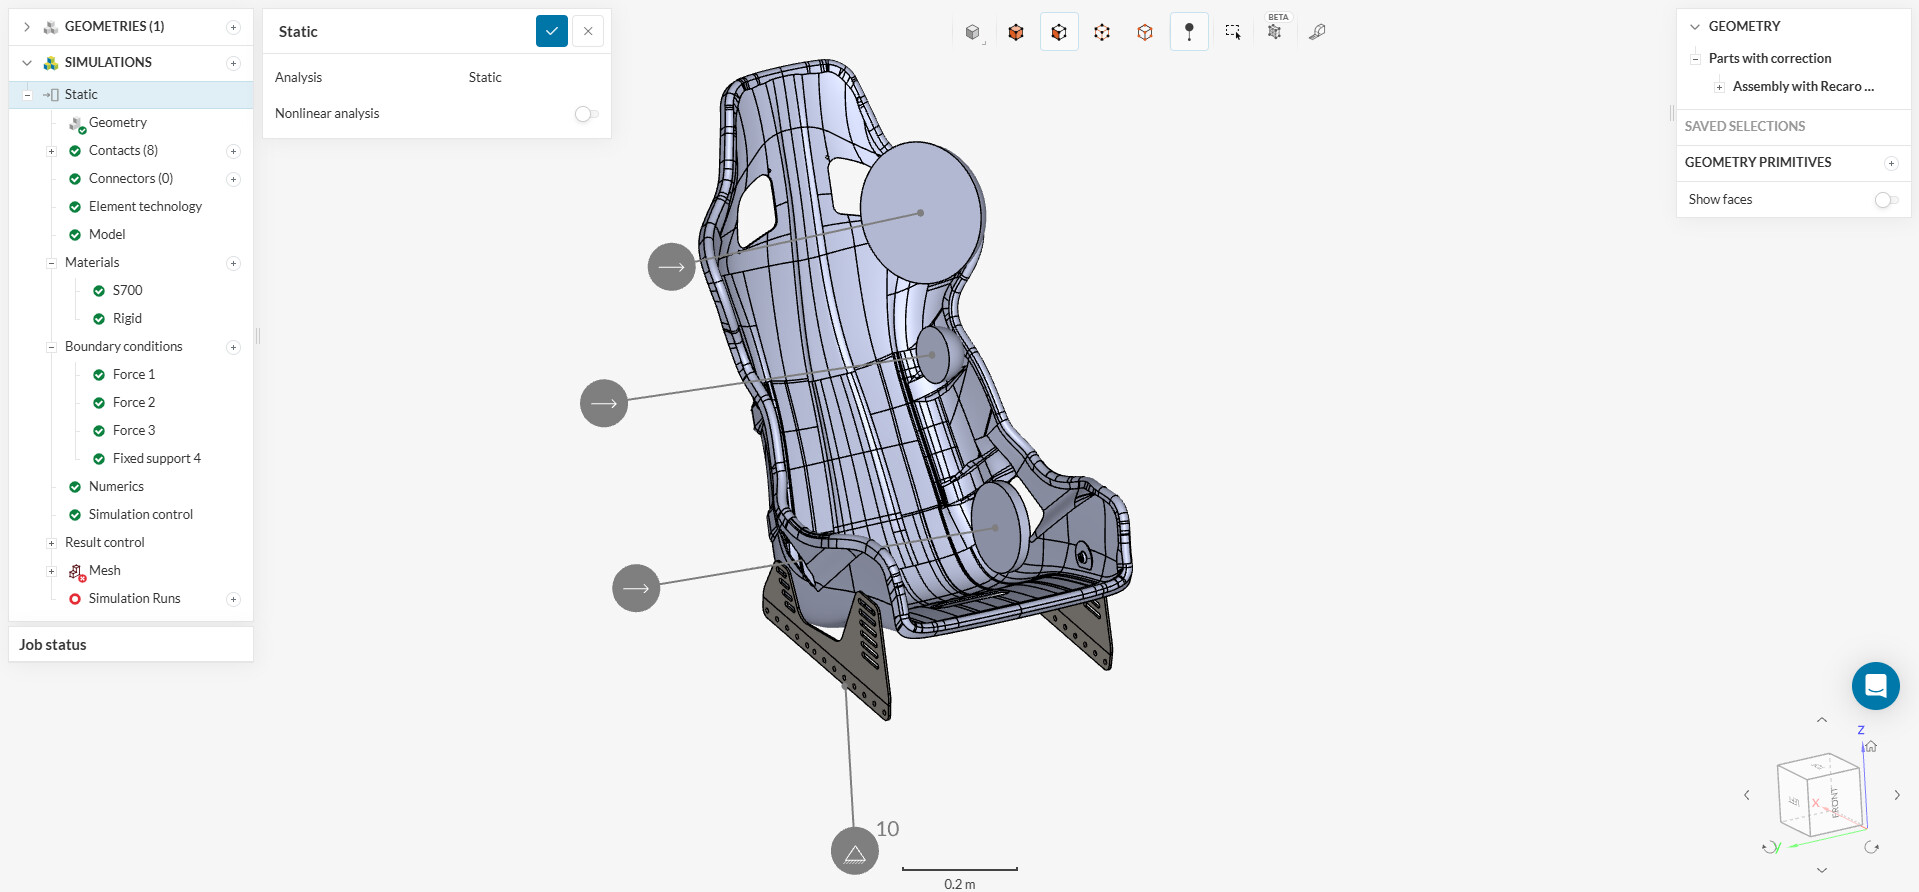This screenshot has width=1919, height=892.
Task: Click the top force arrow marker in viewport
Action: tap(672, 267)
